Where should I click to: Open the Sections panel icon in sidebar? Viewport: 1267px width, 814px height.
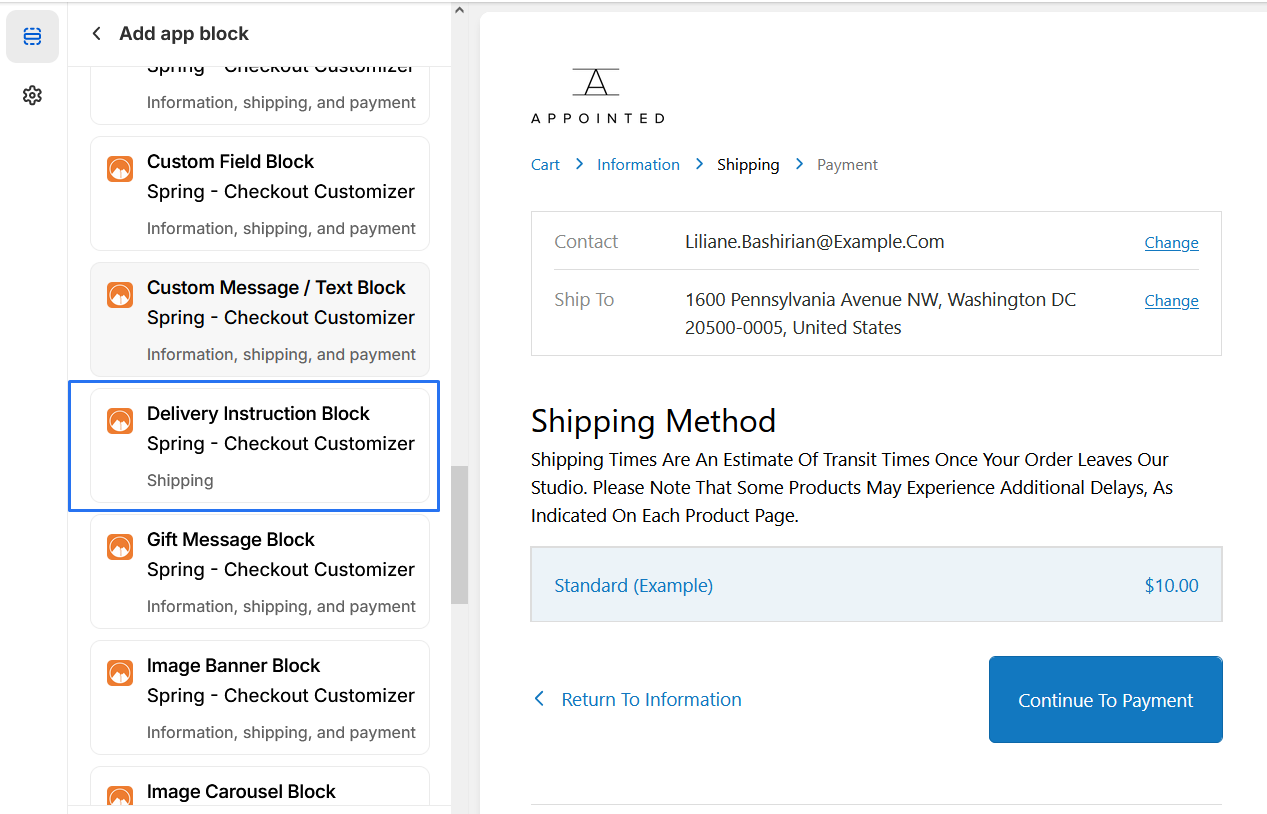[32, 37]
